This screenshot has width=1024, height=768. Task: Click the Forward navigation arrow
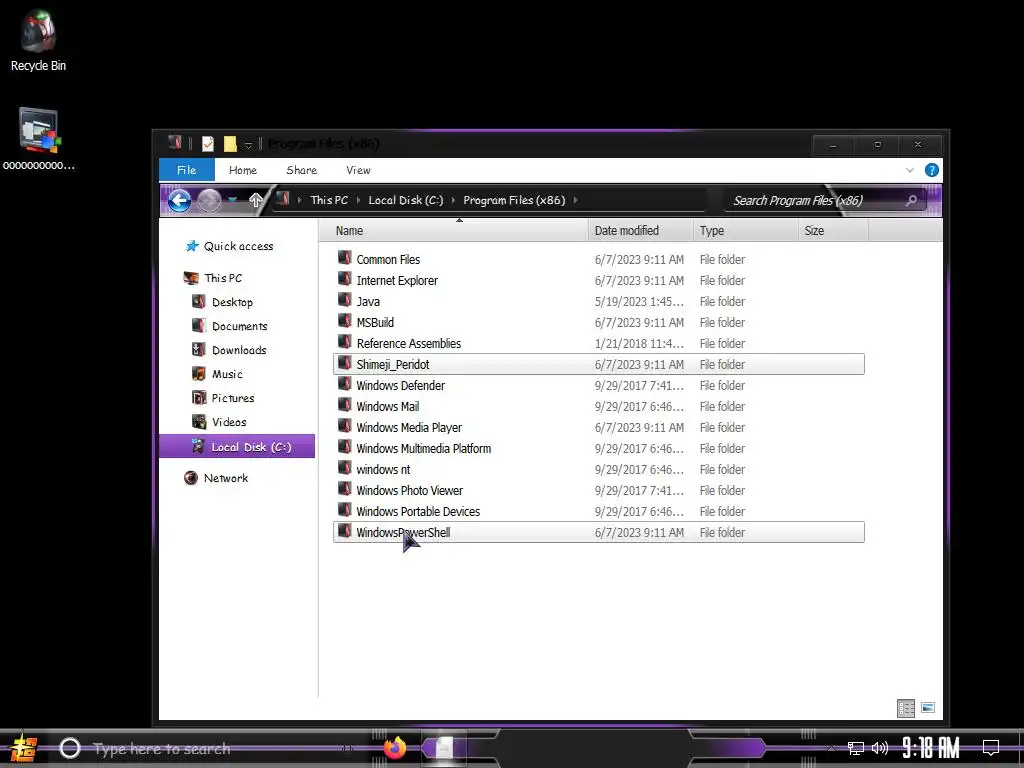(x=209, y=200)
